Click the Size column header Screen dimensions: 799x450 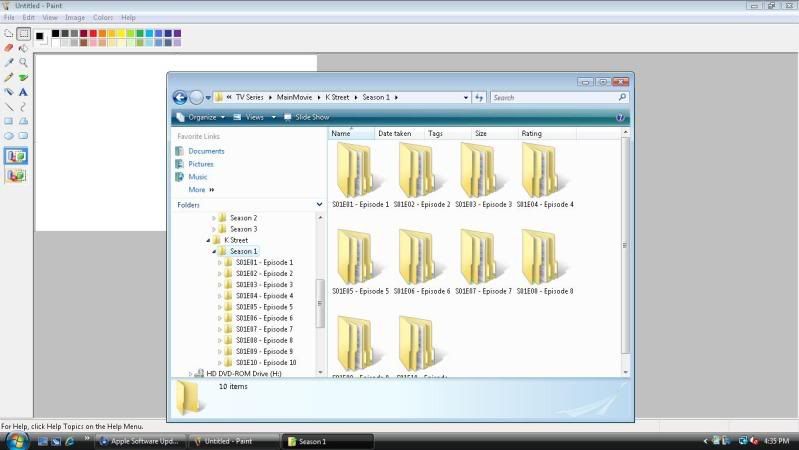pyautogui.click(x=493, y=134)
